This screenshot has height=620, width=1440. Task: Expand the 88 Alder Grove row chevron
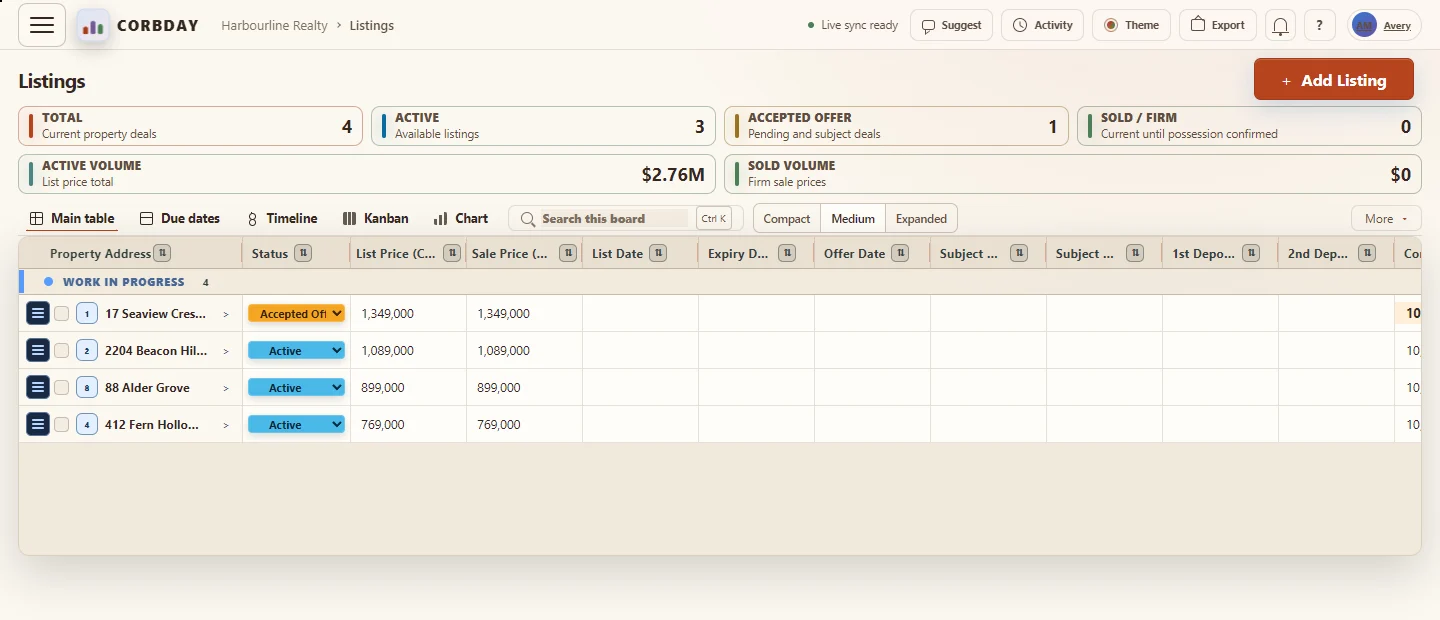[x=226, y=388]
